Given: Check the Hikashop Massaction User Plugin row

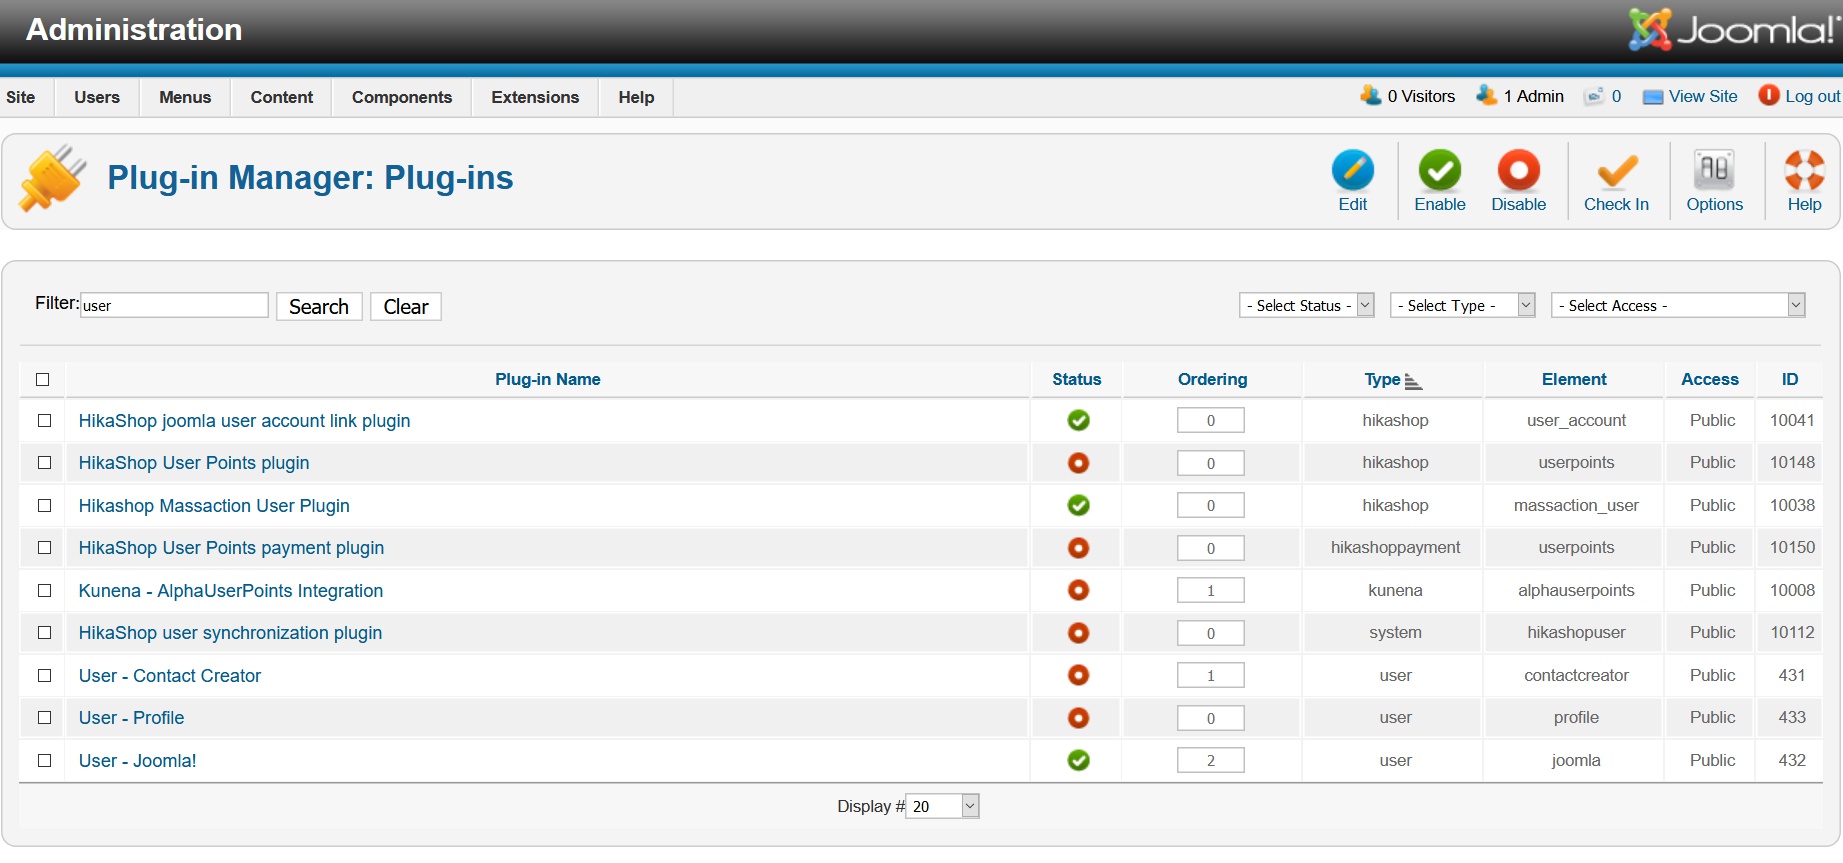Looking at the screenshot, I should click(44, 505).
